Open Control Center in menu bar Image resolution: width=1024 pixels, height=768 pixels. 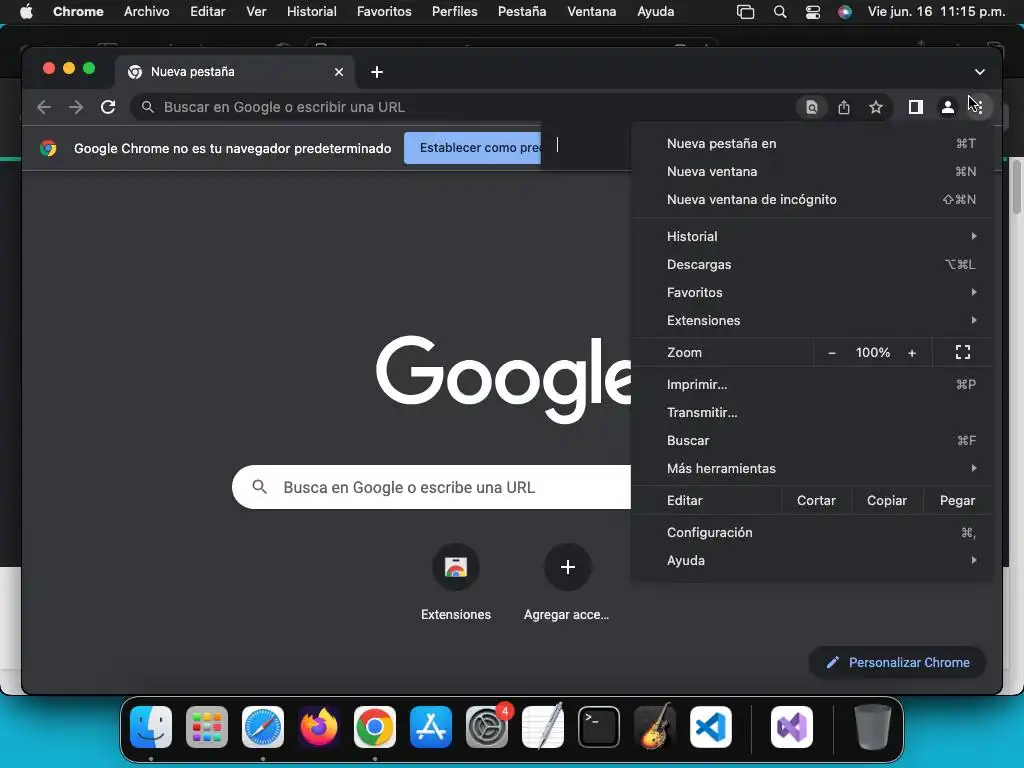click(812, 12)
